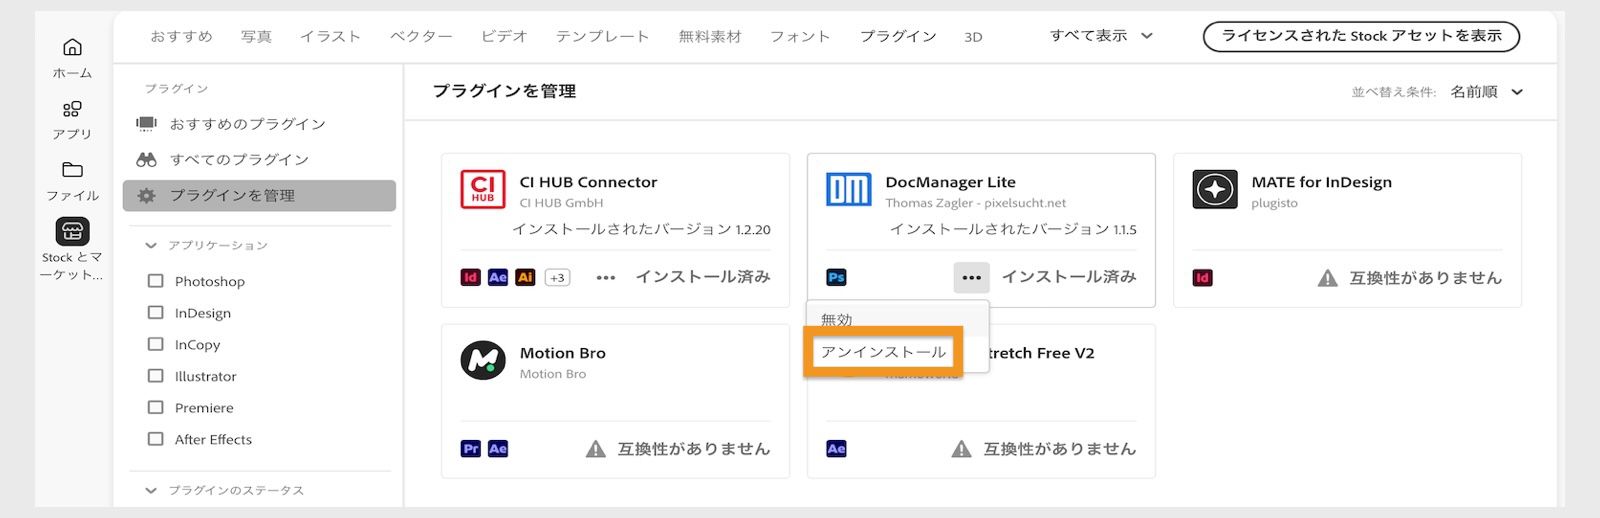
Task: Click After Effects badge on Motion Bro card
Action: pyautogui.click(x=498, y=449)
